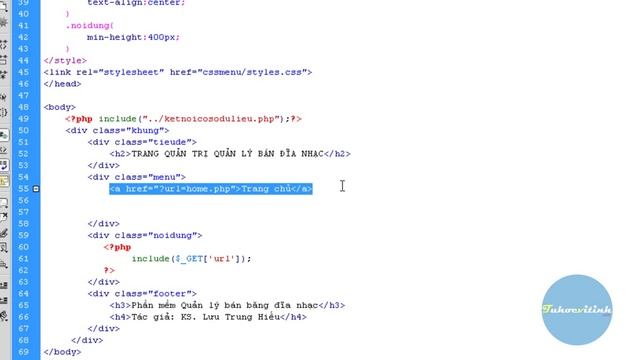The image size is (640, 360).
Task: Click the Expand All icon
Action: tap(4, 74)
